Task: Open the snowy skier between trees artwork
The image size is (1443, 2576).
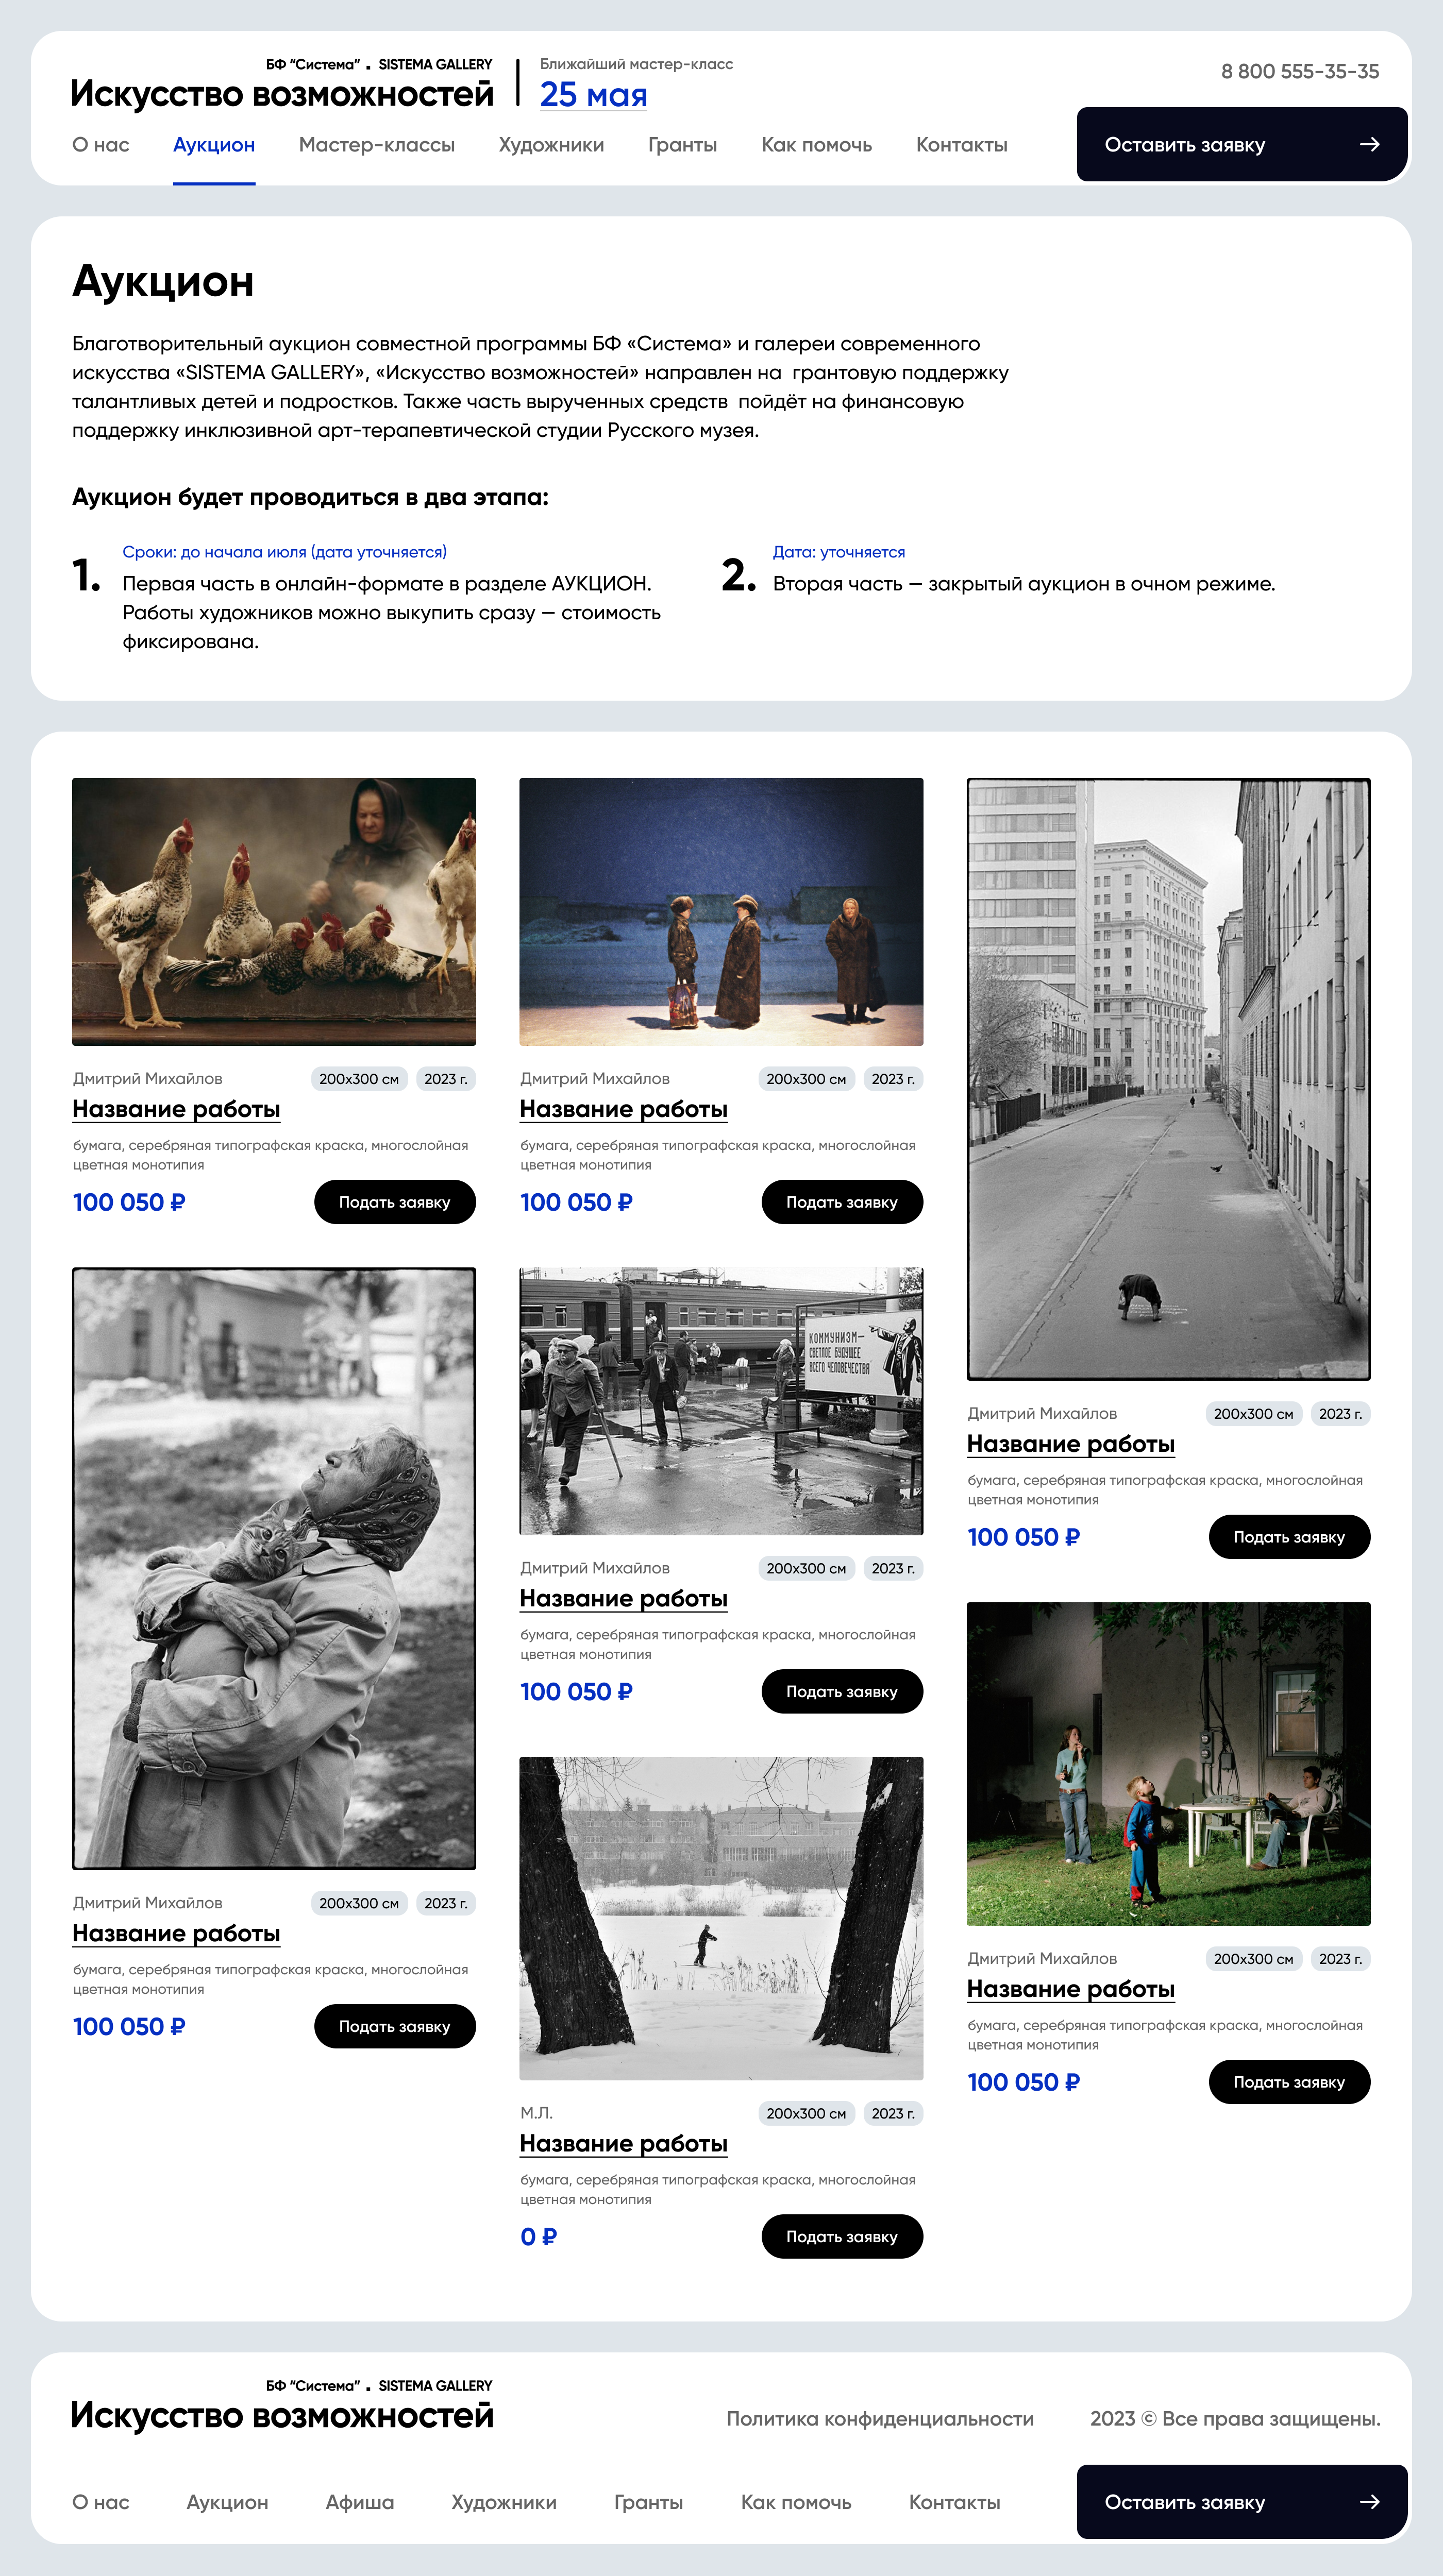Action: click(x=721, y=1918)
